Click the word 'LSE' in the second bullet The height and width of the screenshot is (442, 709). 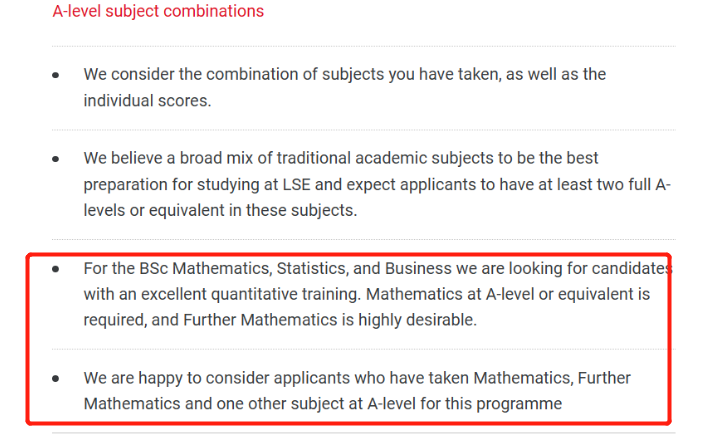[297, 184]
